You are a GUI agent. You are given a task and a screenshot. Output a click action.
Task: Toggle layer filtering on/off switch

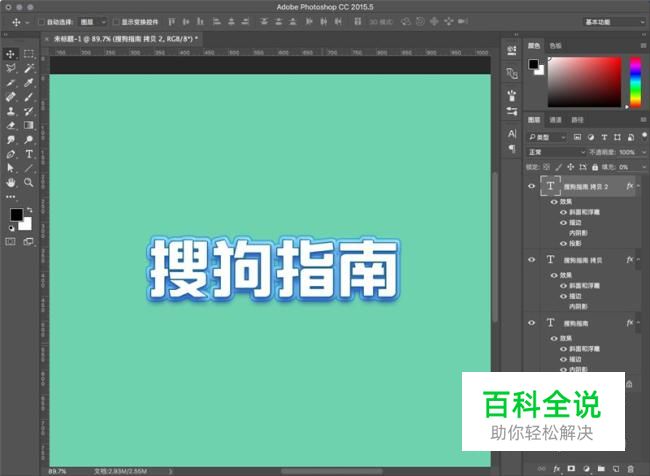[644, 136]
